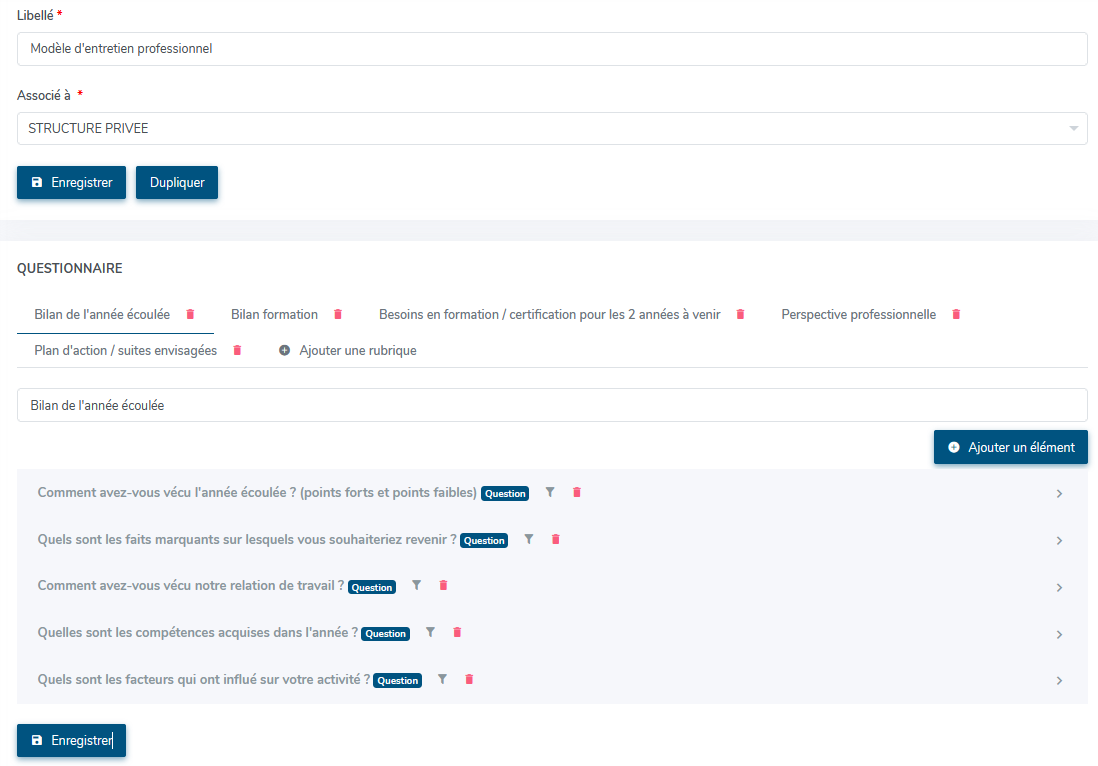Click filter icon on 'facteurs qui ont influé' question

click(x=442, y=679)
